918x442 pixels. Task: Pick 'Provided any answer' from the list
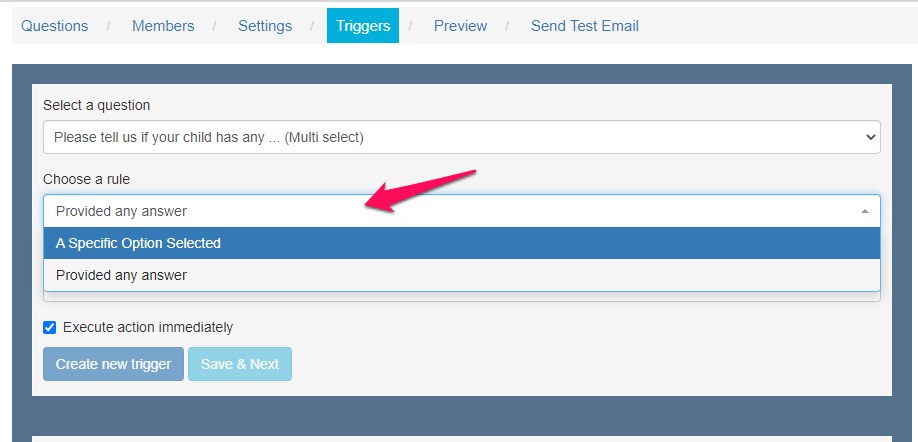click(x=461, y=275)
